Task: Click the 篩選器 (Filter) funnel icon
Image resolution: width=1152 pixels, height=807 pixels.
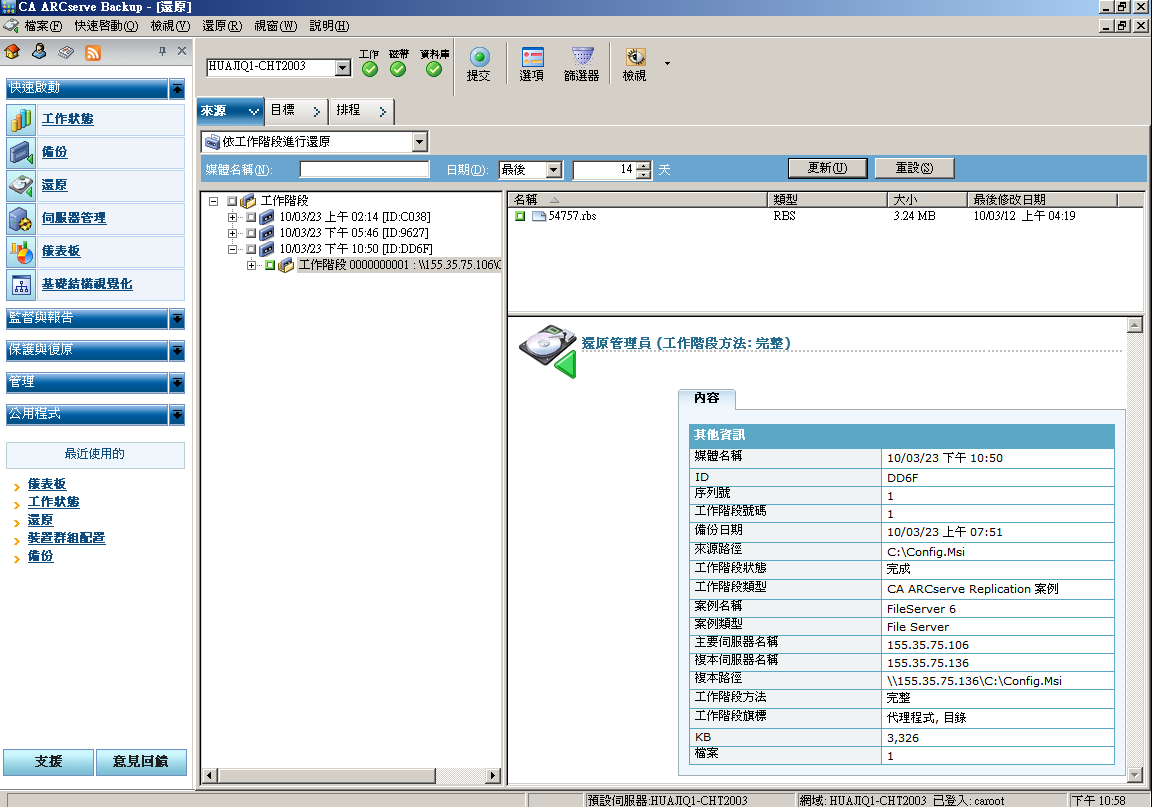Action: (582, 58)
